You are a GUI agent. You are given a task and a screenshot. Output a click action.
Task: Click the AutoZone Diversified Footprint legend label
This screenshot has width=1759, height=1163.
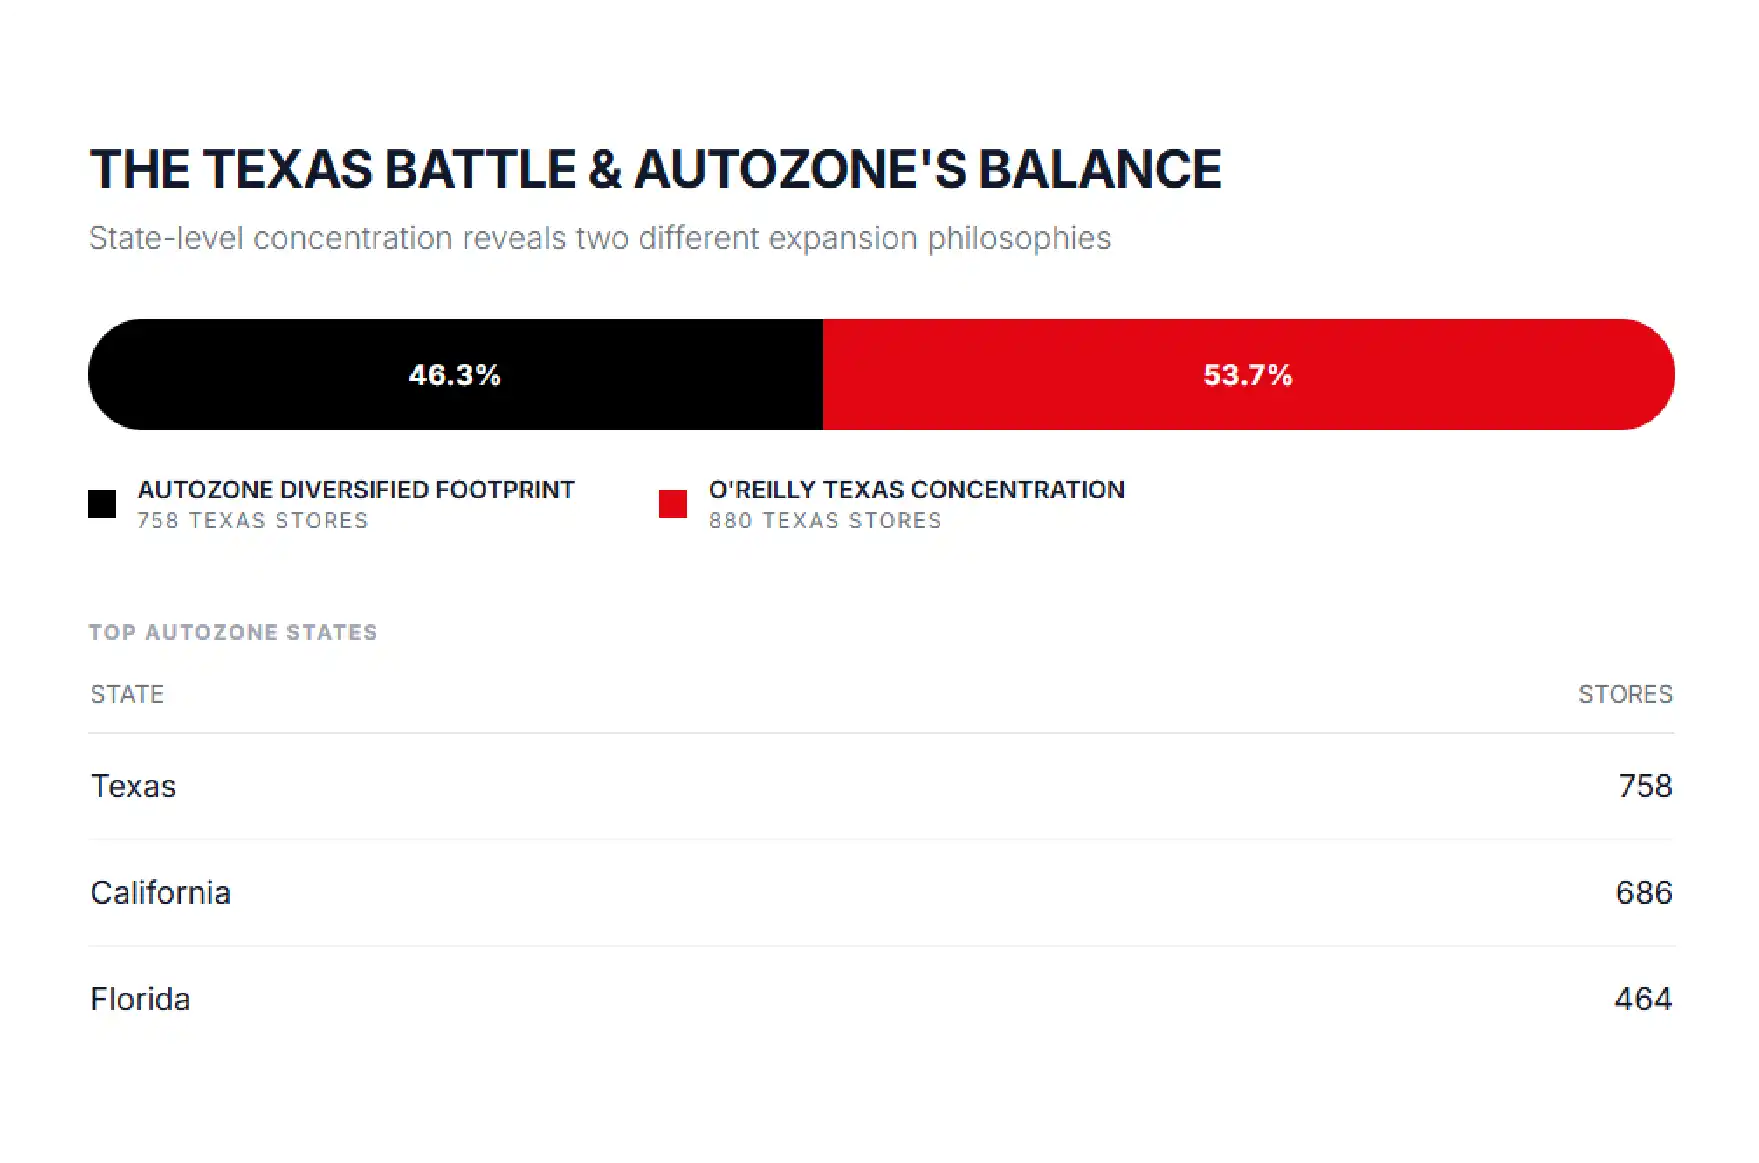pyautogui.click(x=356, y=490)
